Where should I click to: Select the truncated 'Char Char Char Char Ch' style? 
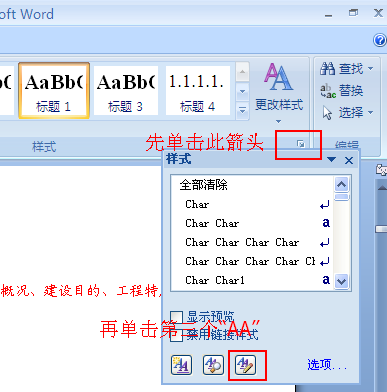click(252, 261)
